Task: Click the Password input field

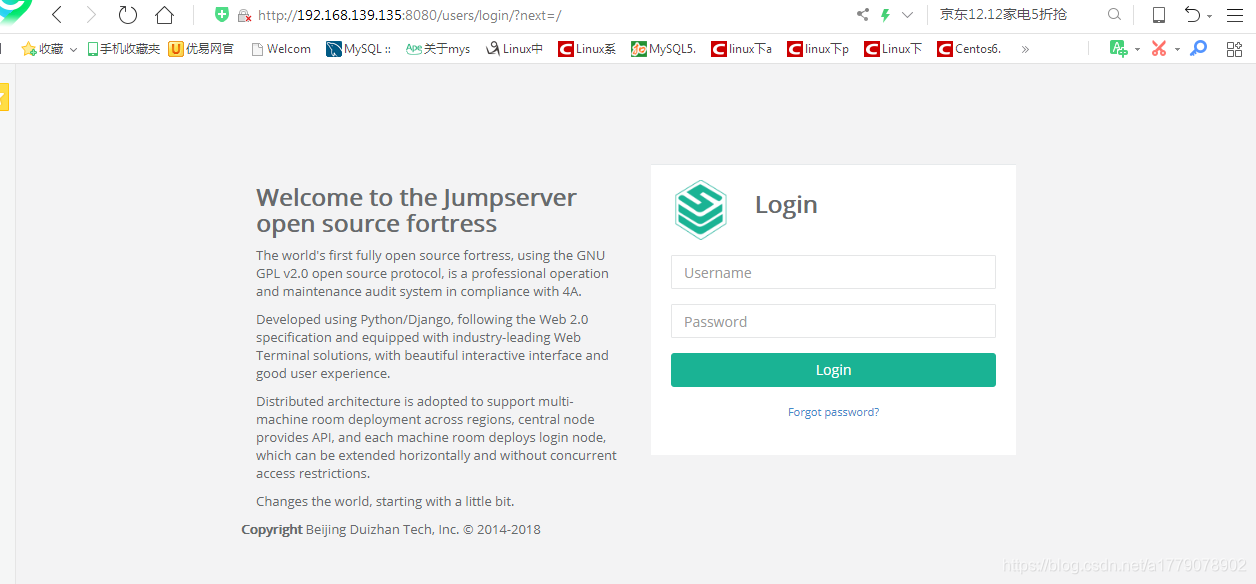Action: tap(833, 321)
